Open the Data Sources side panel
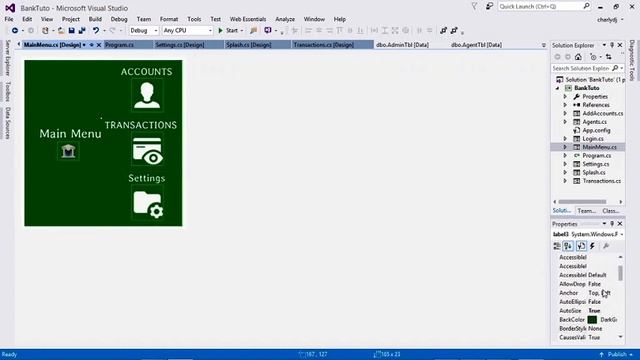Image resolution: width=640 pixels, height=360 pixels. tap(7, 123)
